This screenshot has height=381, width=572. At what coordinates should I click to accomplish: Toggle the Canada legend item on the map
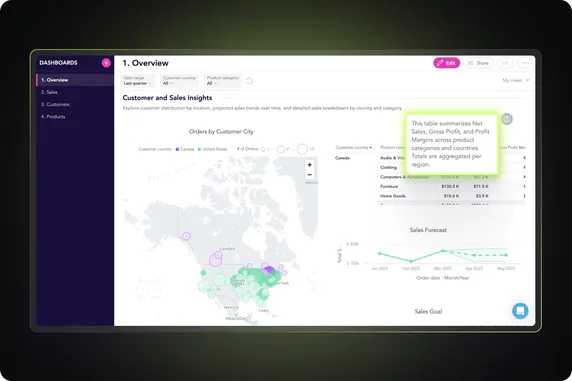185,149
